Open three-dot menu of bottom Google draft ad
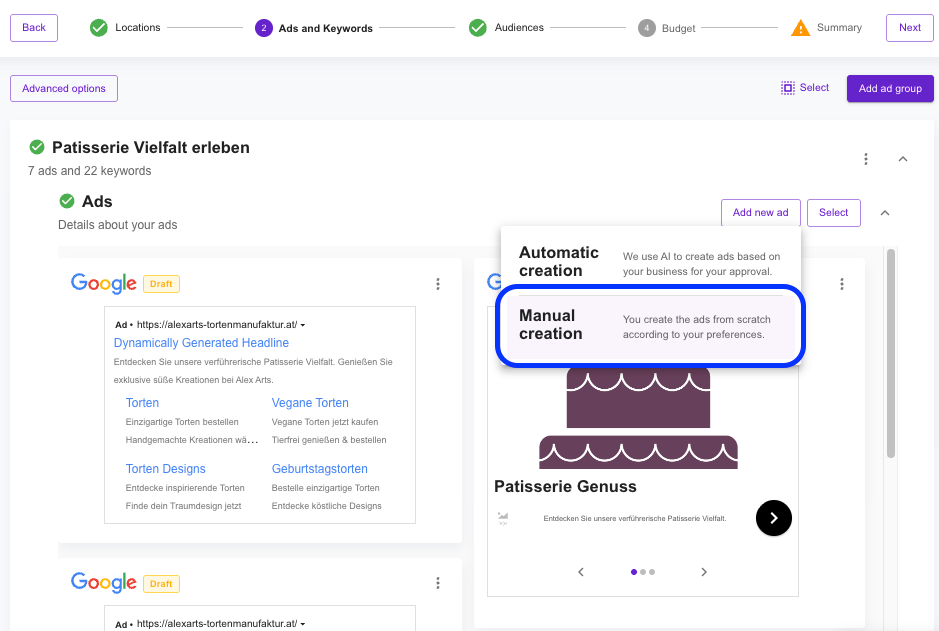The height and width of the screenshot is (631, 939). pos(438,583)
